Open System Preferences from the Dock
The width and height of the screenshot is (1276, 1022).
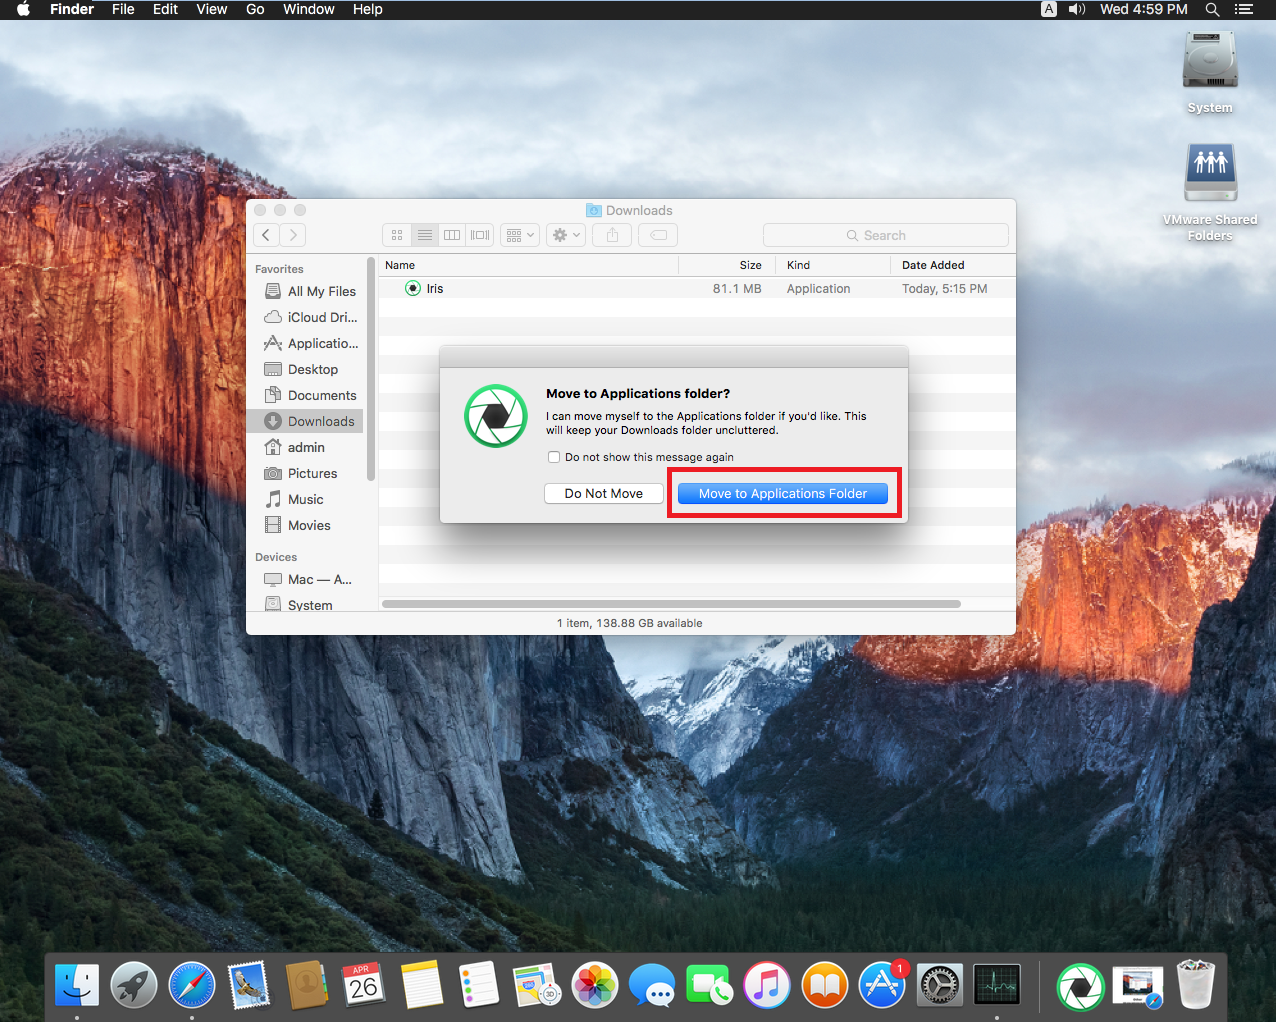tap(940, 986)
